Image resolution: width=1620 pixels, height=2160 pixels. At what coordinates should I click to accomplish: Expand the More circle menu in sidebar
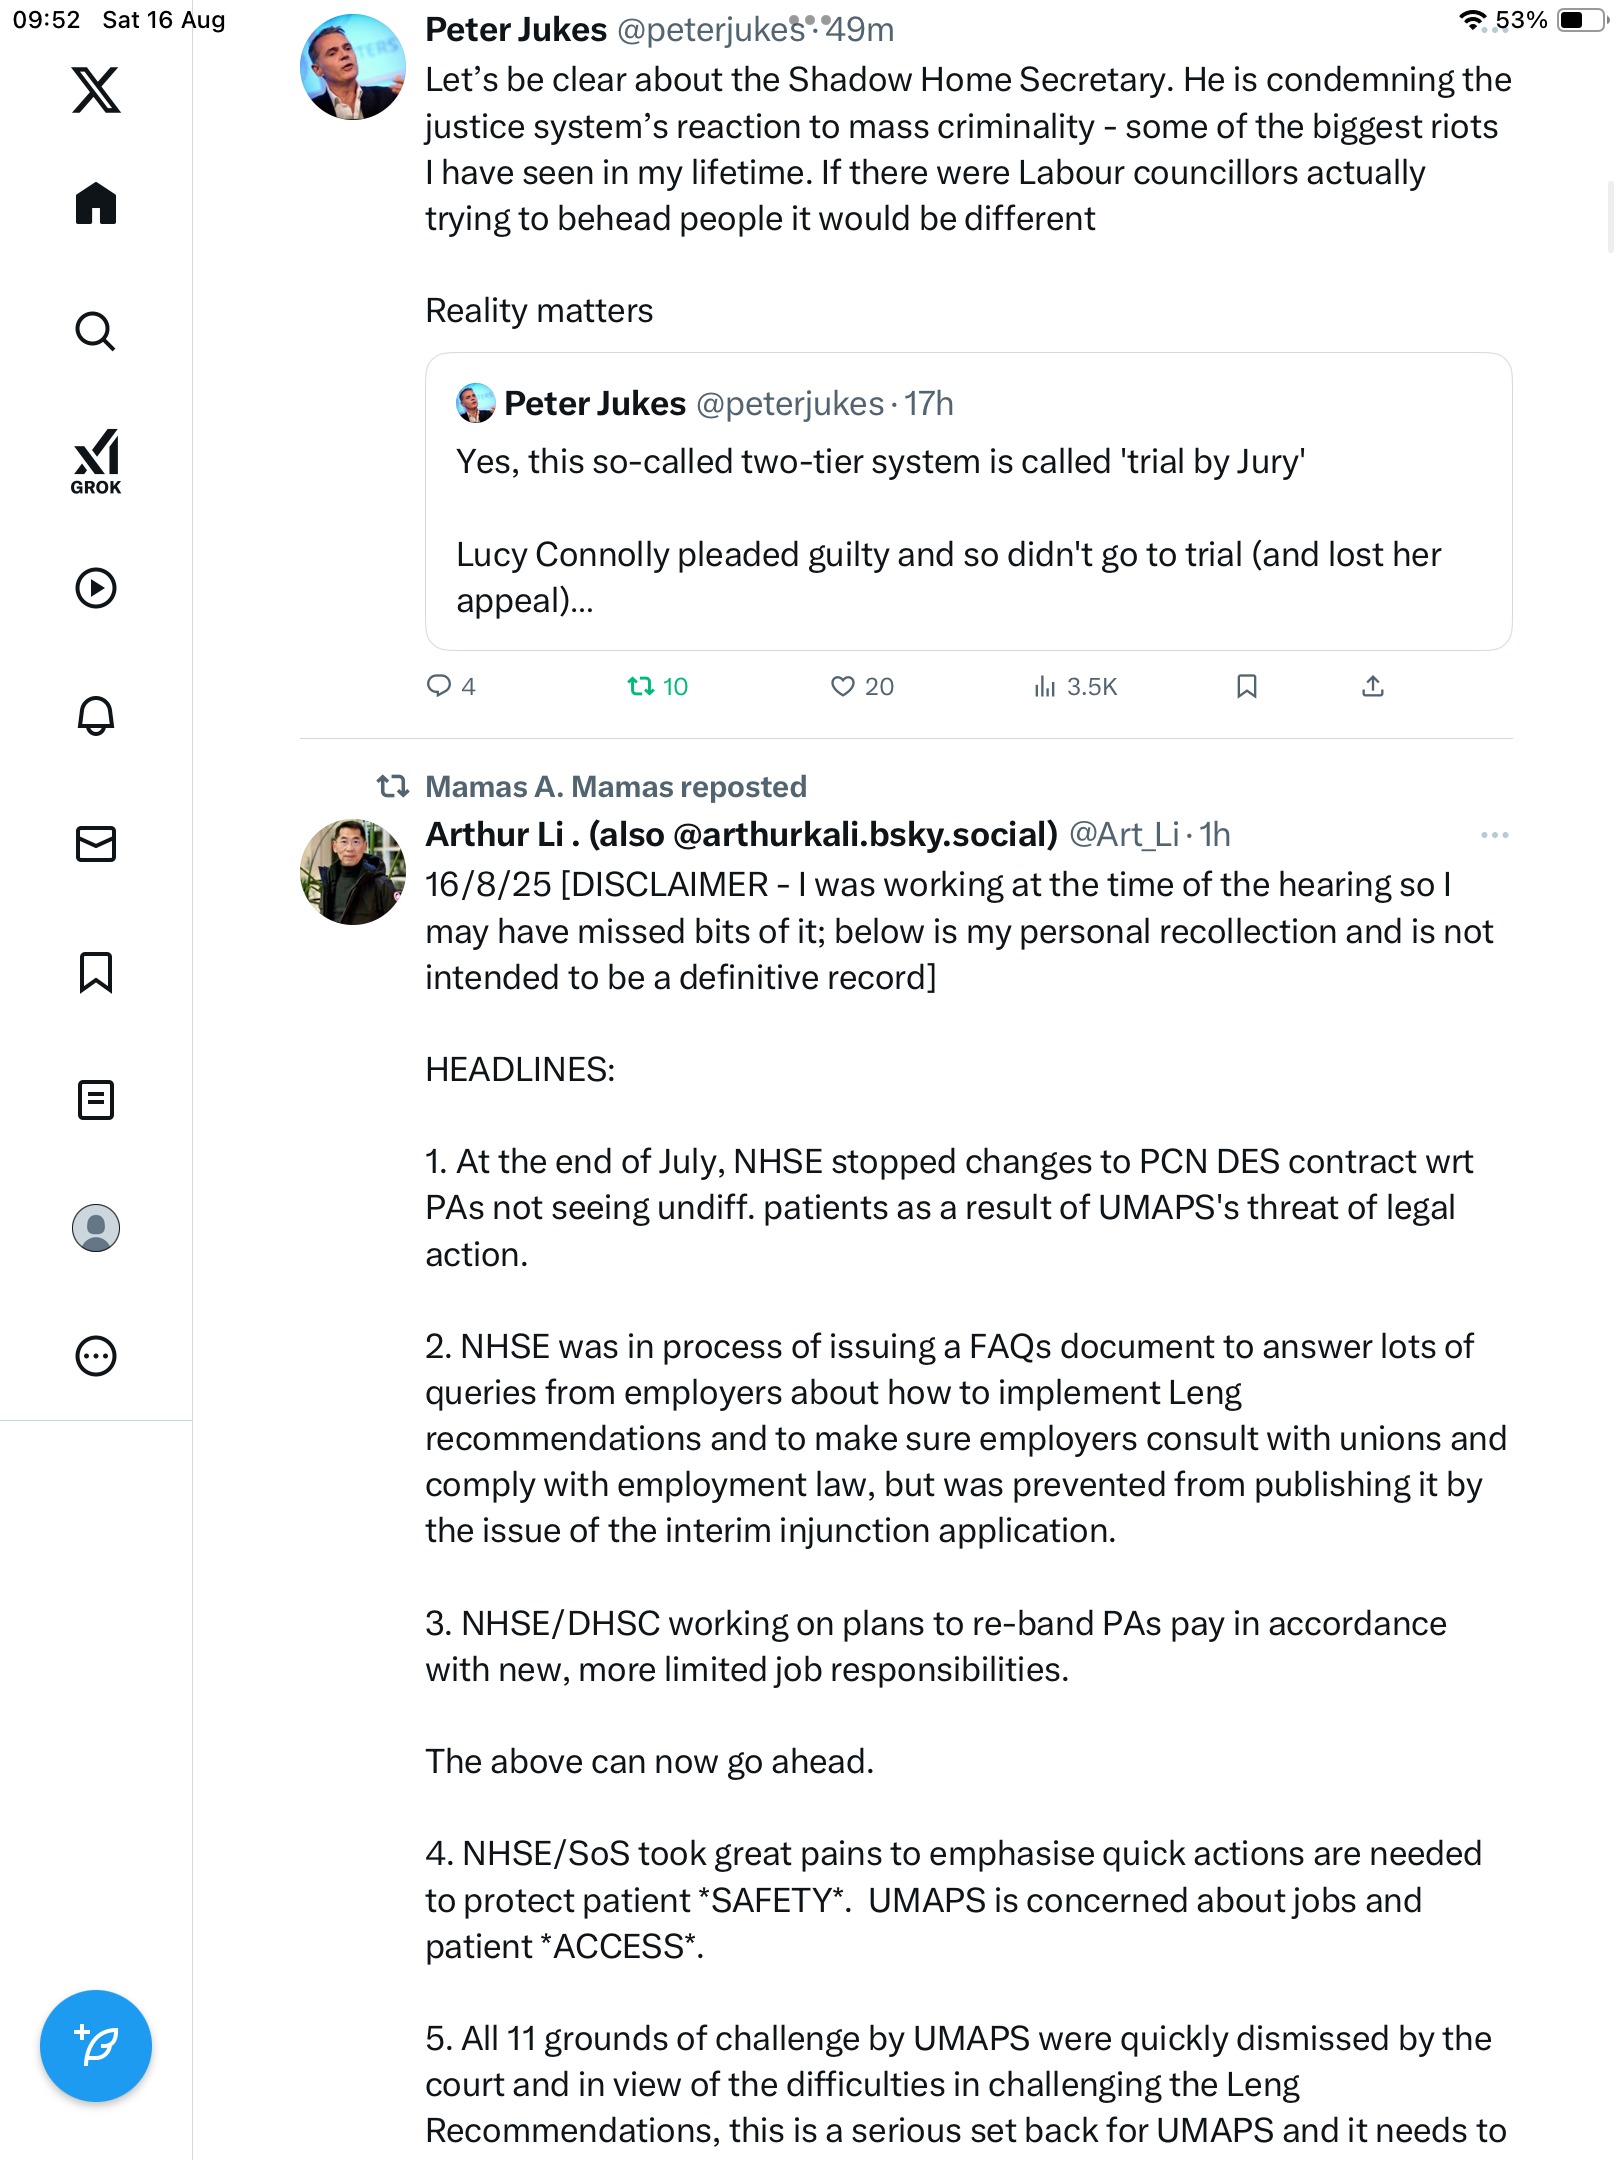click(x=96, y=1356)
